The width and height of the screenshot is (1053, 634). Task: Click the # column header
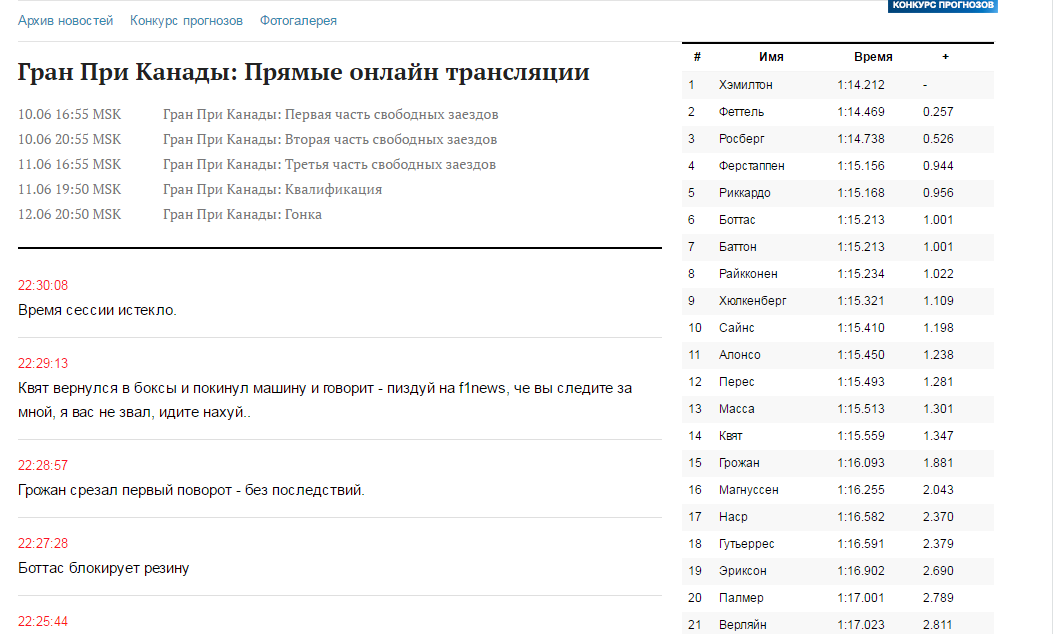(697, 57)
